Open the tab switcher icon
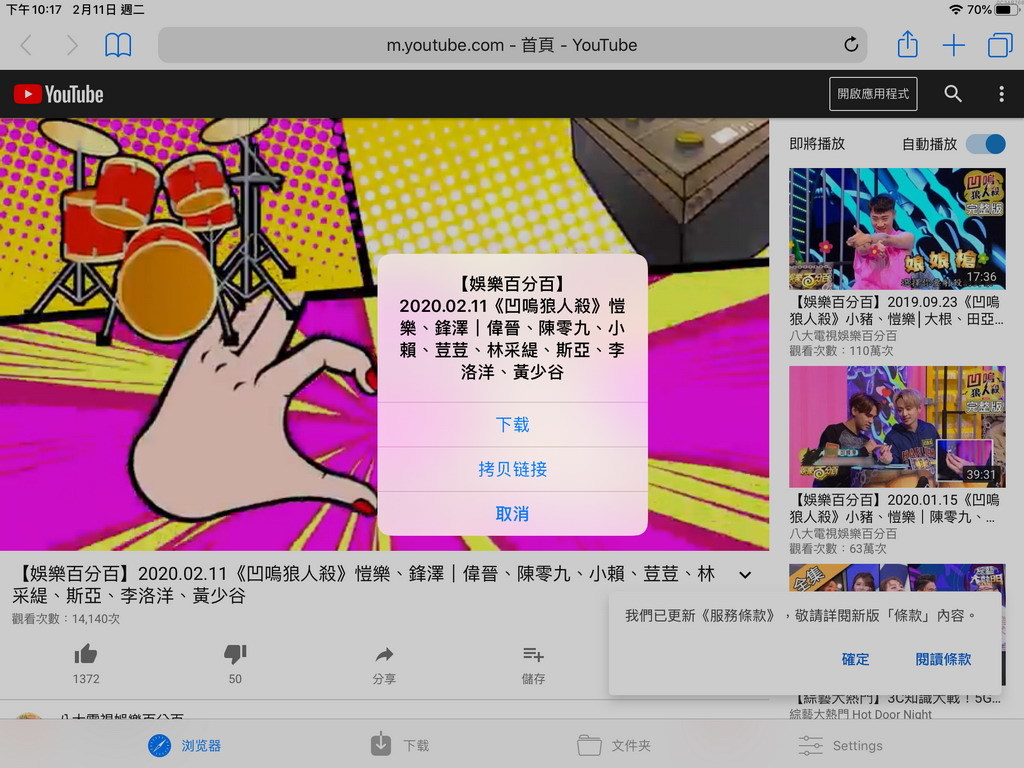The height and width of the screenshot is (768, 1024). (x=1000, y=44)
